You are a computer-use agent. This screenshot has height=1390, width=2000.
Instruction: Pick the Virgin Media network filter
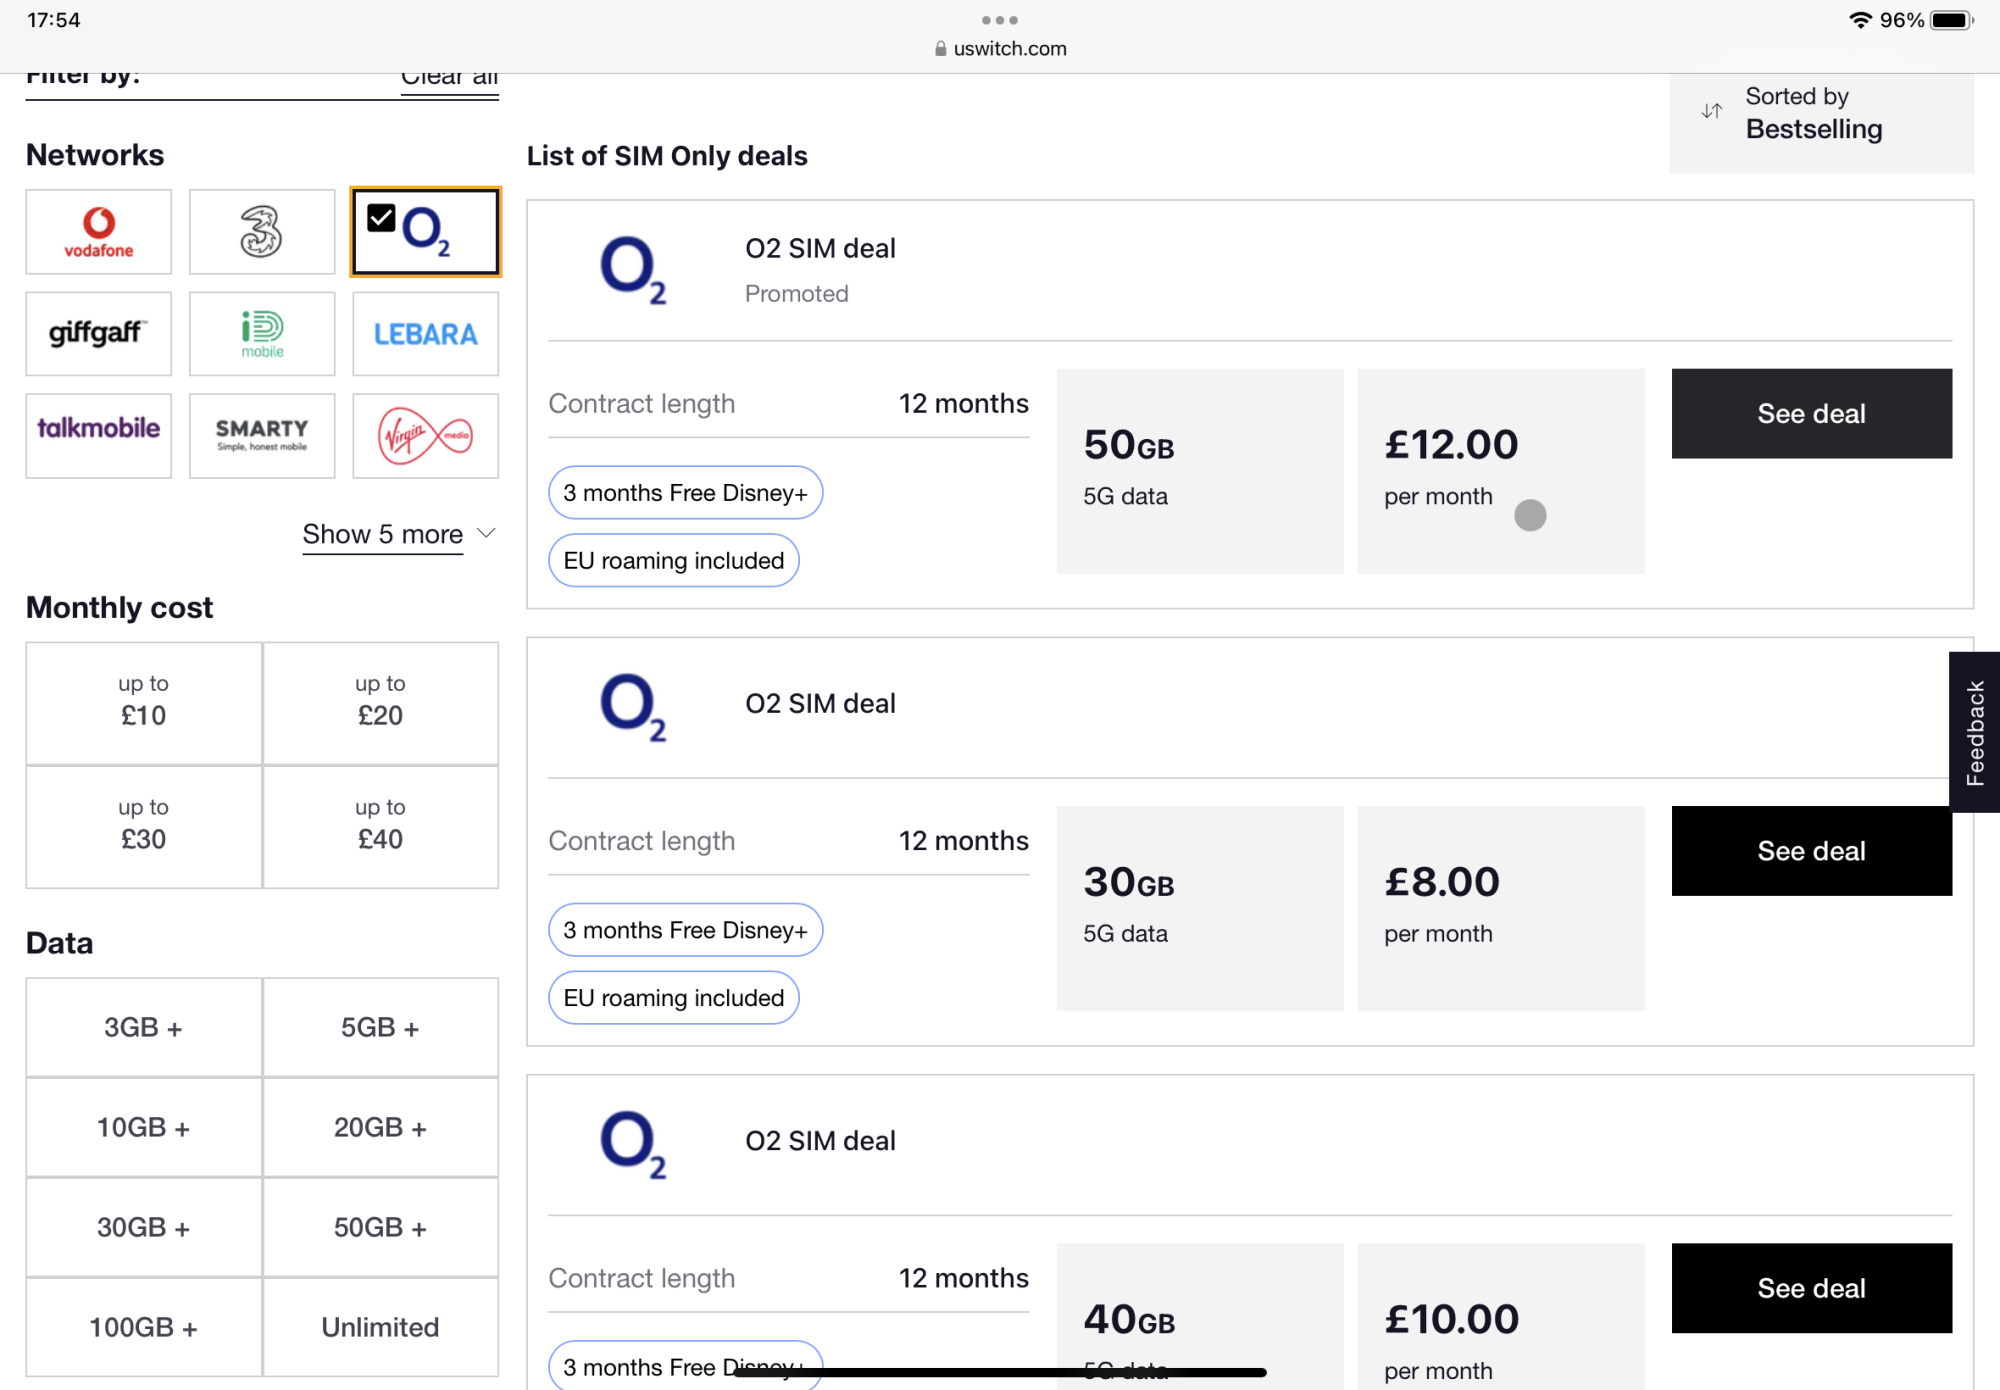click(x=425, y=435)
